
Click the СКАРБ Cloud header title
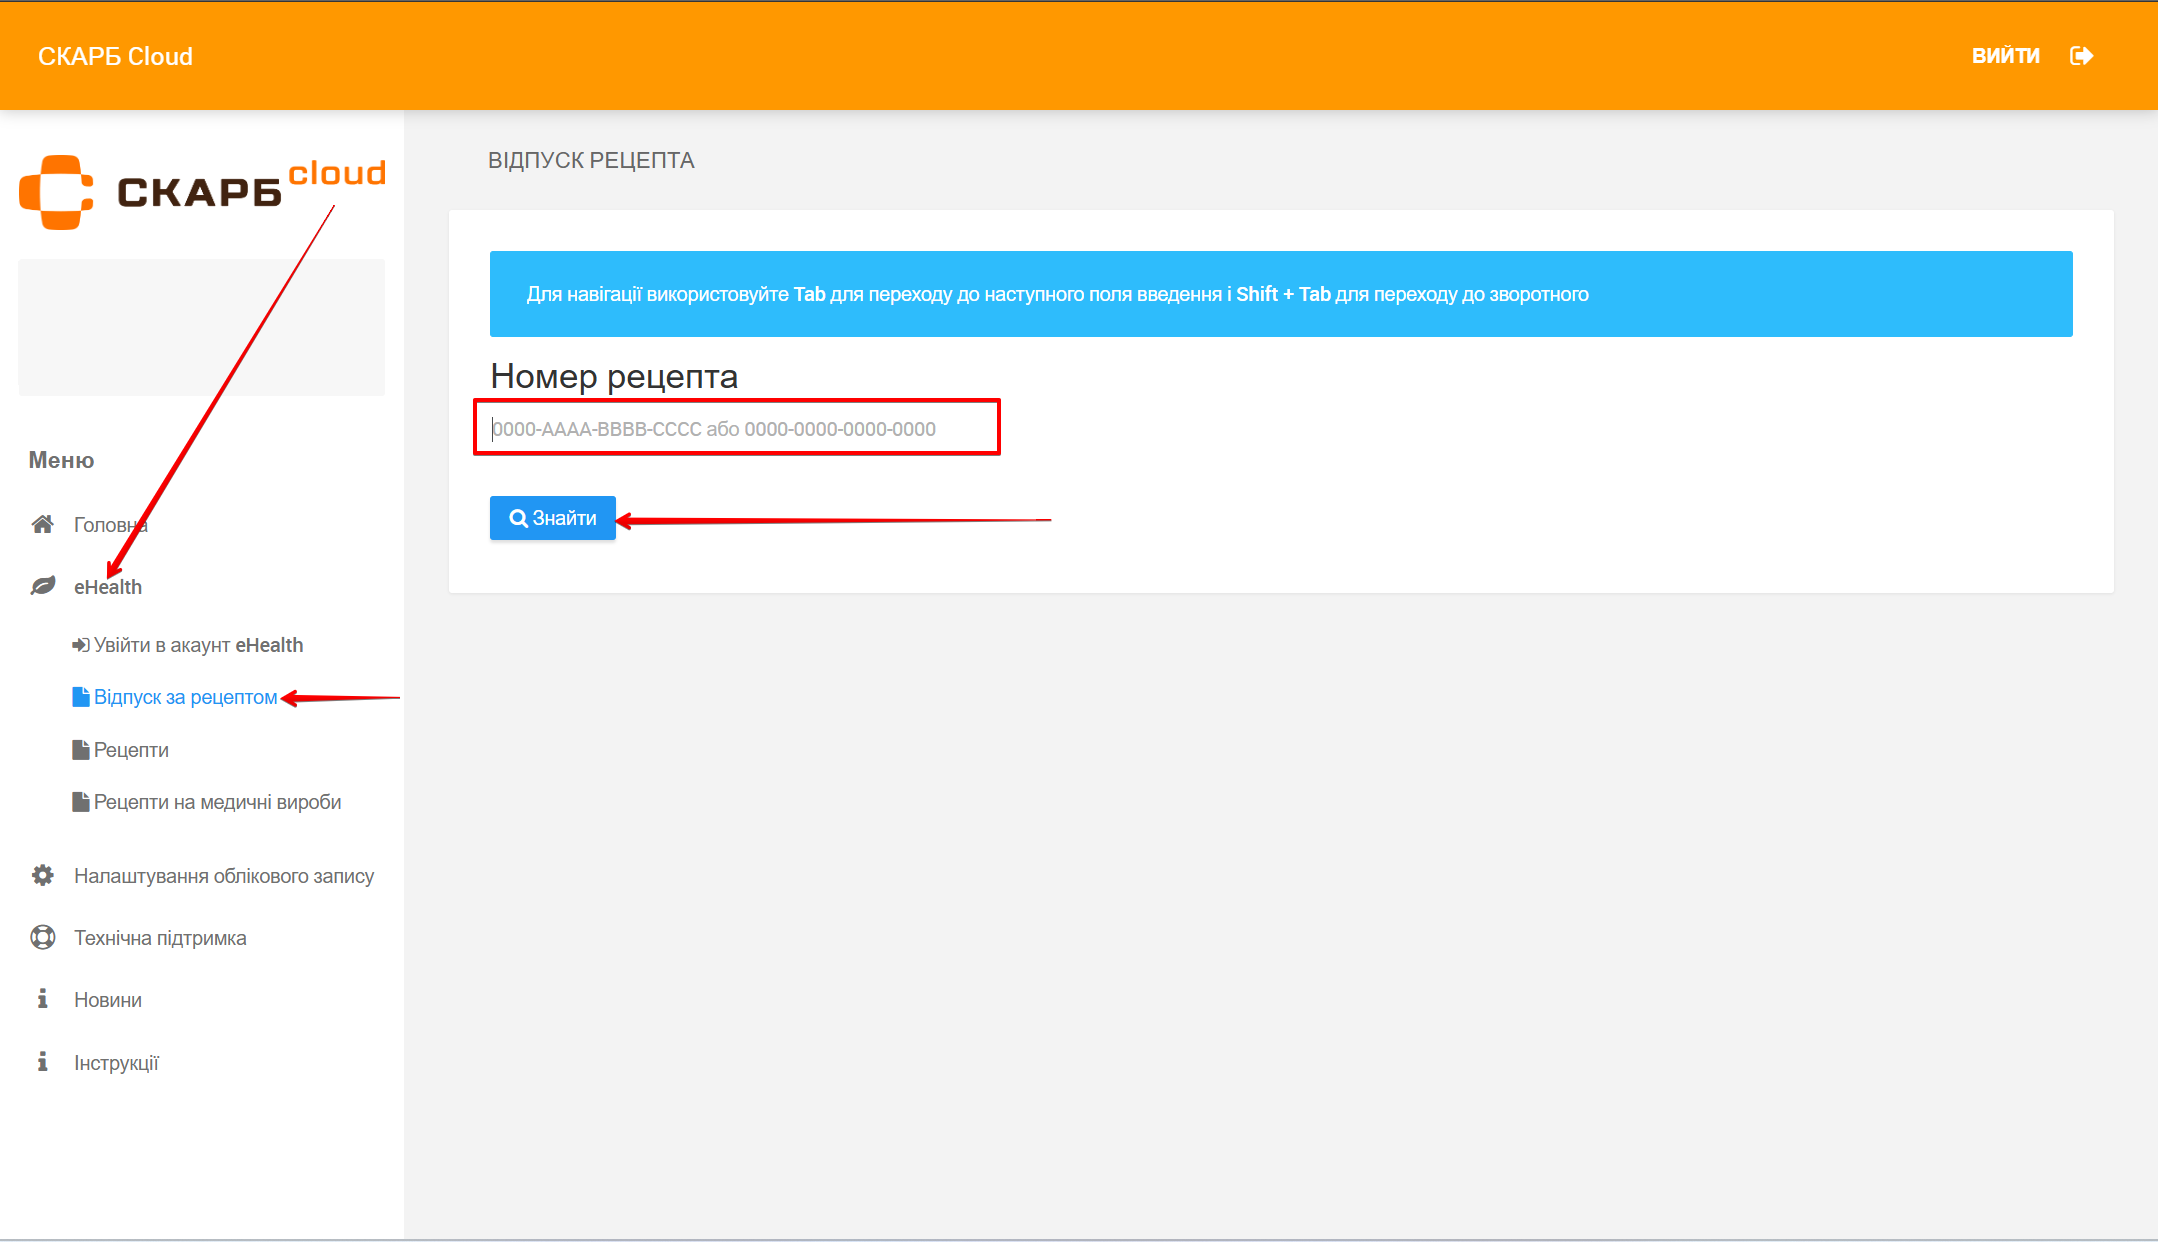click(x=115, y=57)
